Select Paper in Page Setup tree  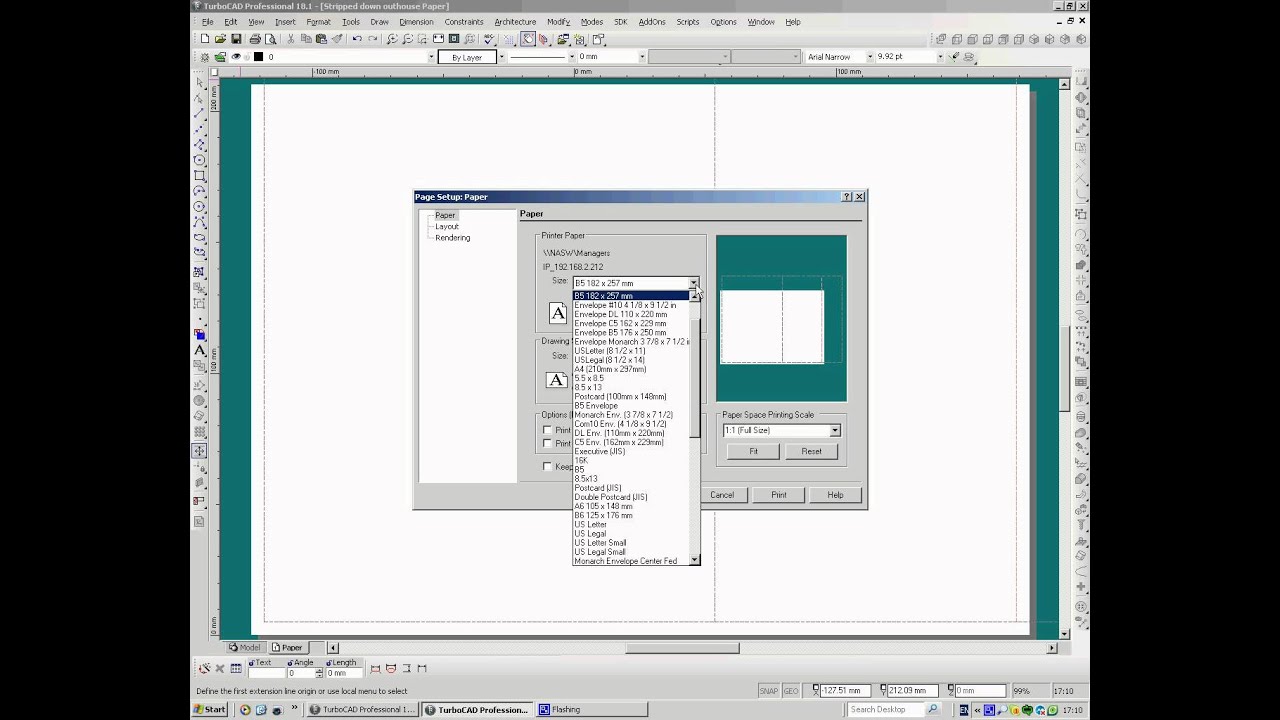tap(445, 215)
